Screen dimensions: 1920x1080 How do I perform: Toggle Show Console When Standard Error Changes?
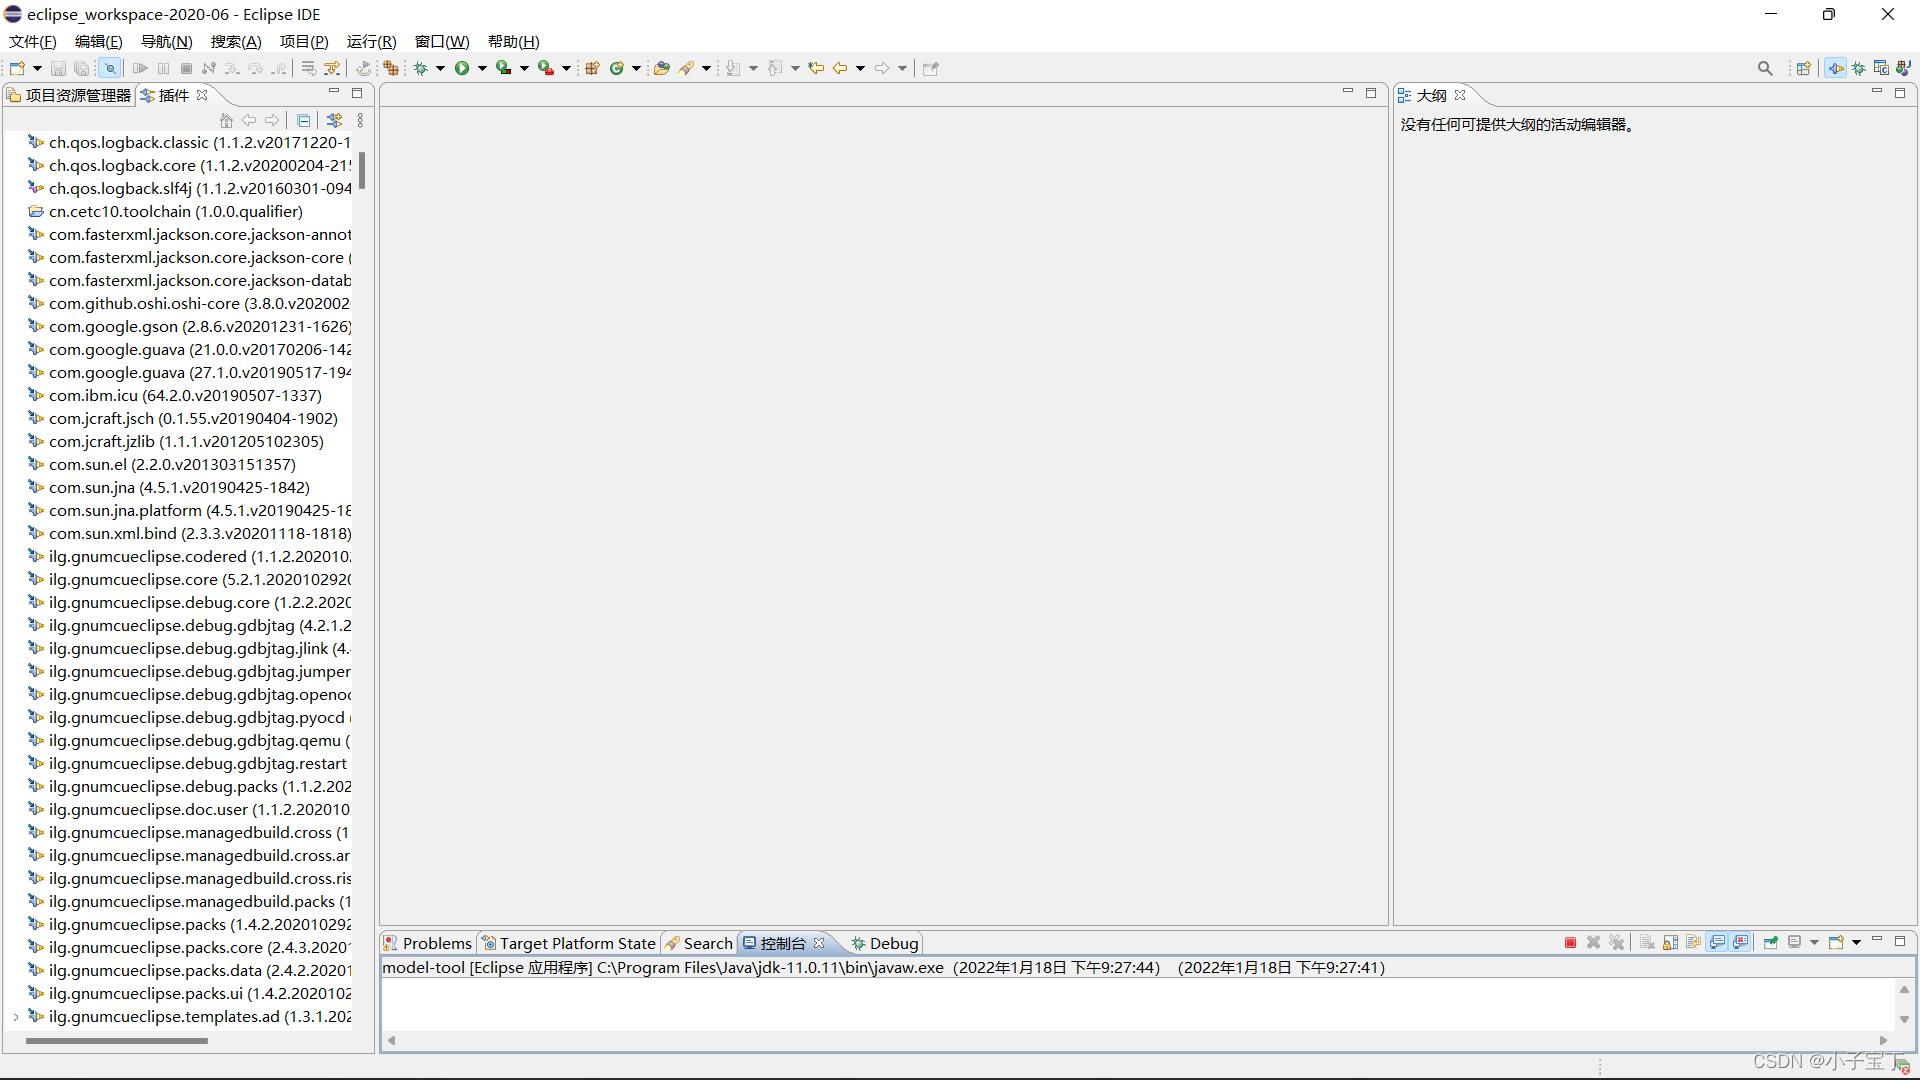tap(1741, 943)
